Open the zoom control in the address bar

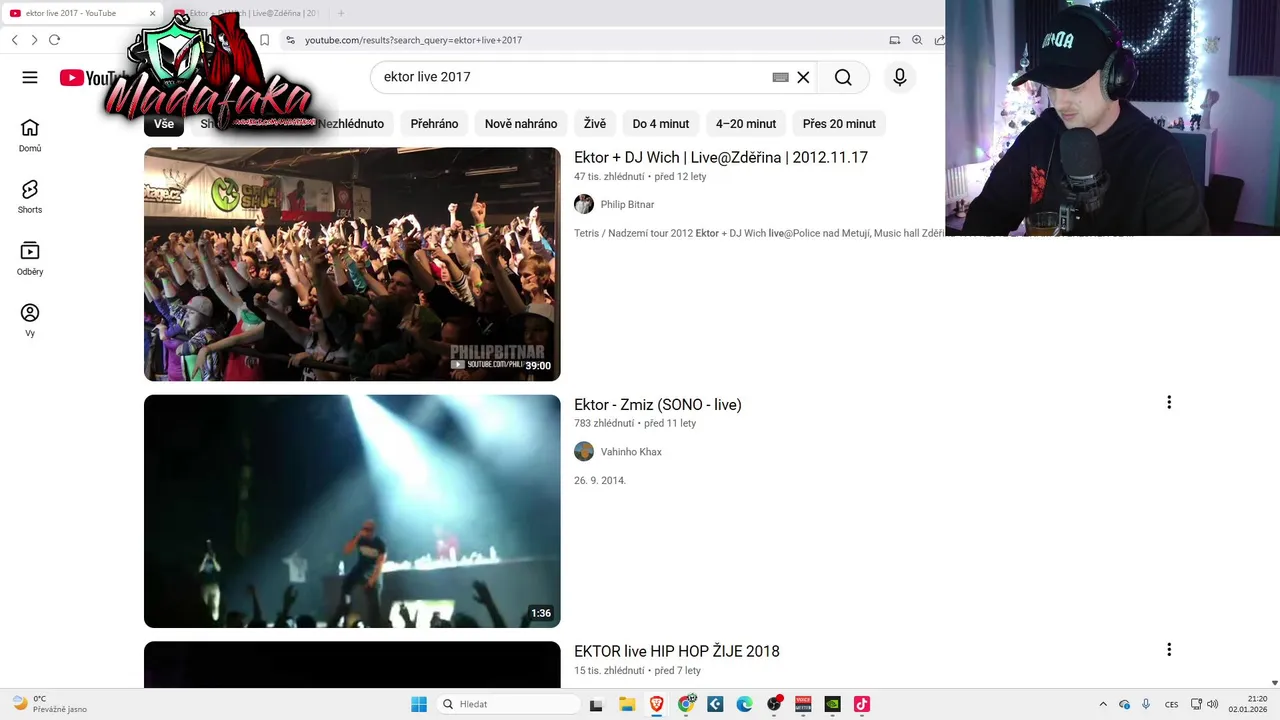917,40
